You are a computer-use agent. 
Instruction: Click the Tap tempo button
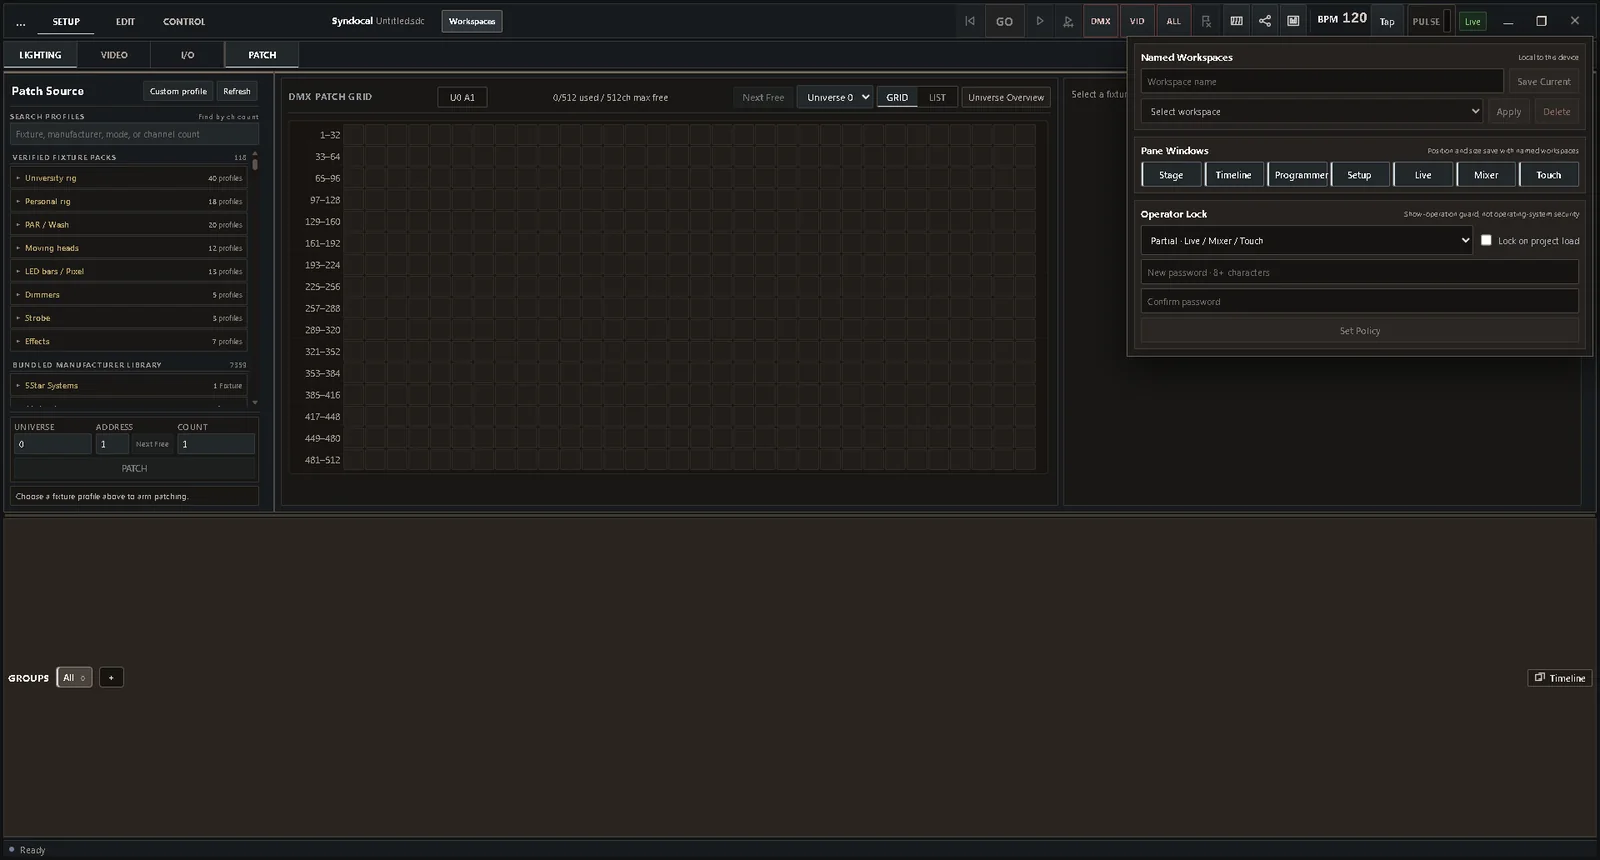click(x=1387, y=22)
